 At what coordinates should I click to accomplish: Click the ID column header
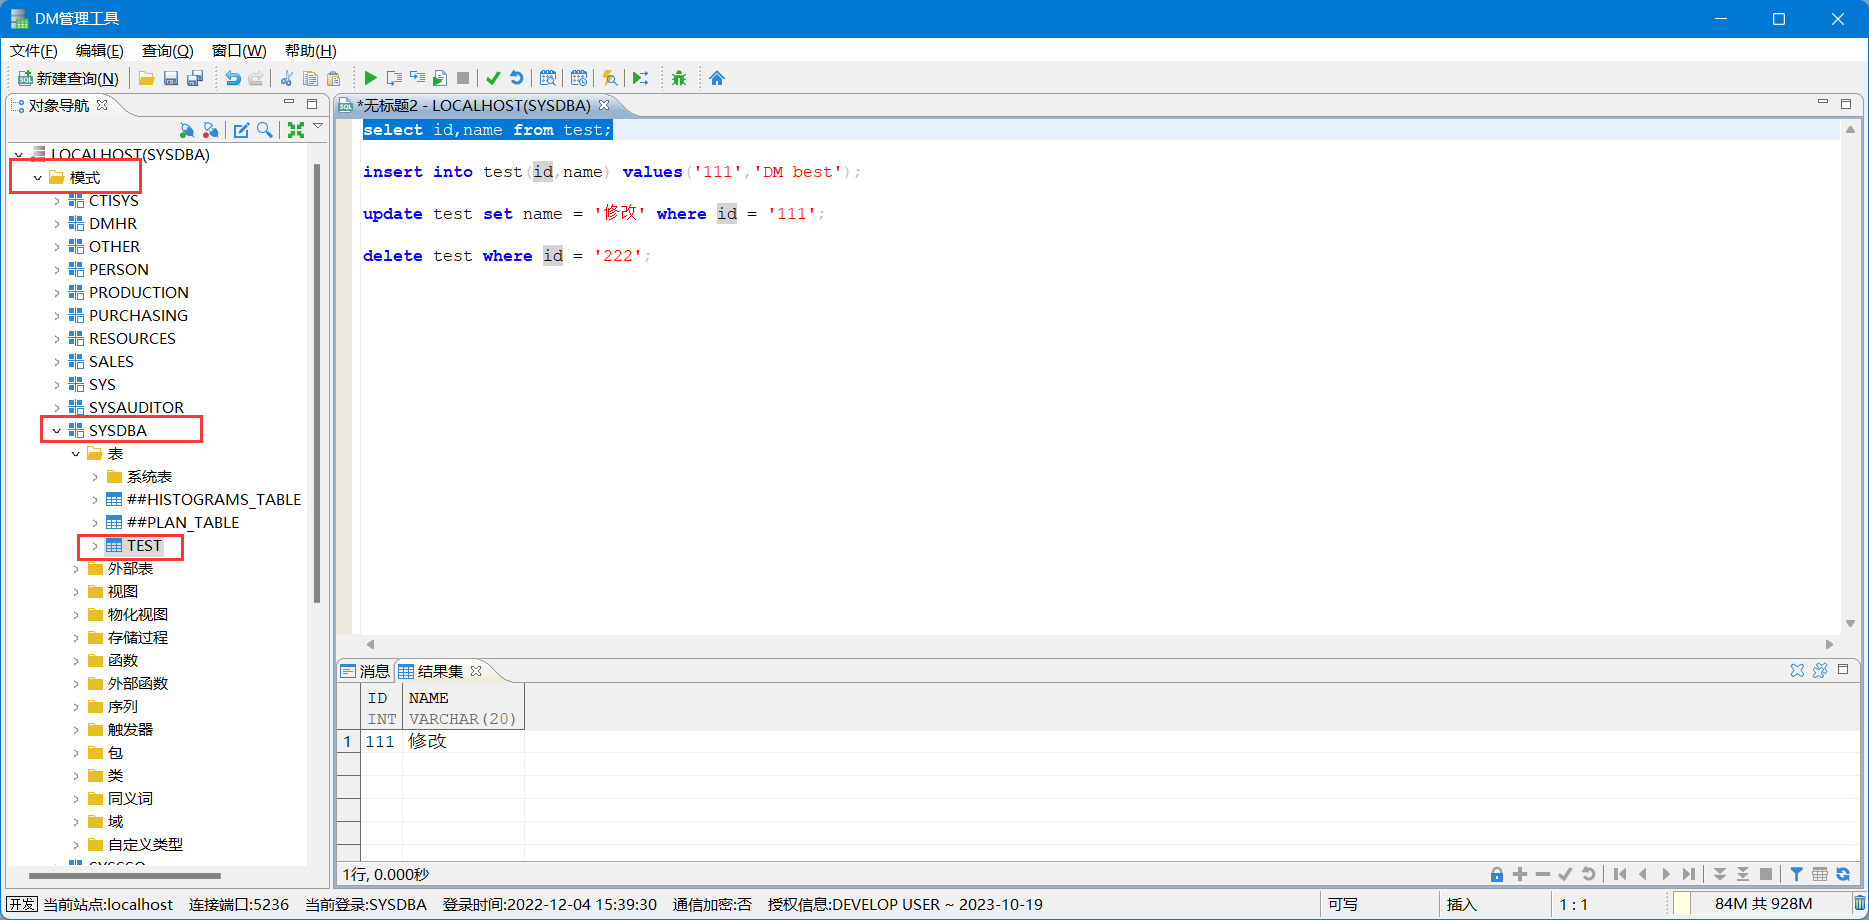tap(381, 708)
